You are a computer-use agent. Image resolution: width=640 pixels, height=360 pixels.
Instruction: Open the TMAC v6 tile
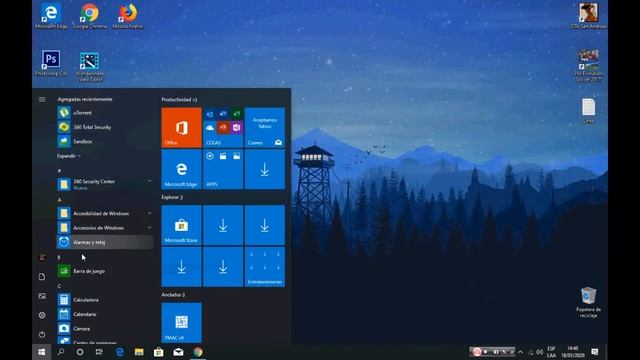(x=181, y=322)
